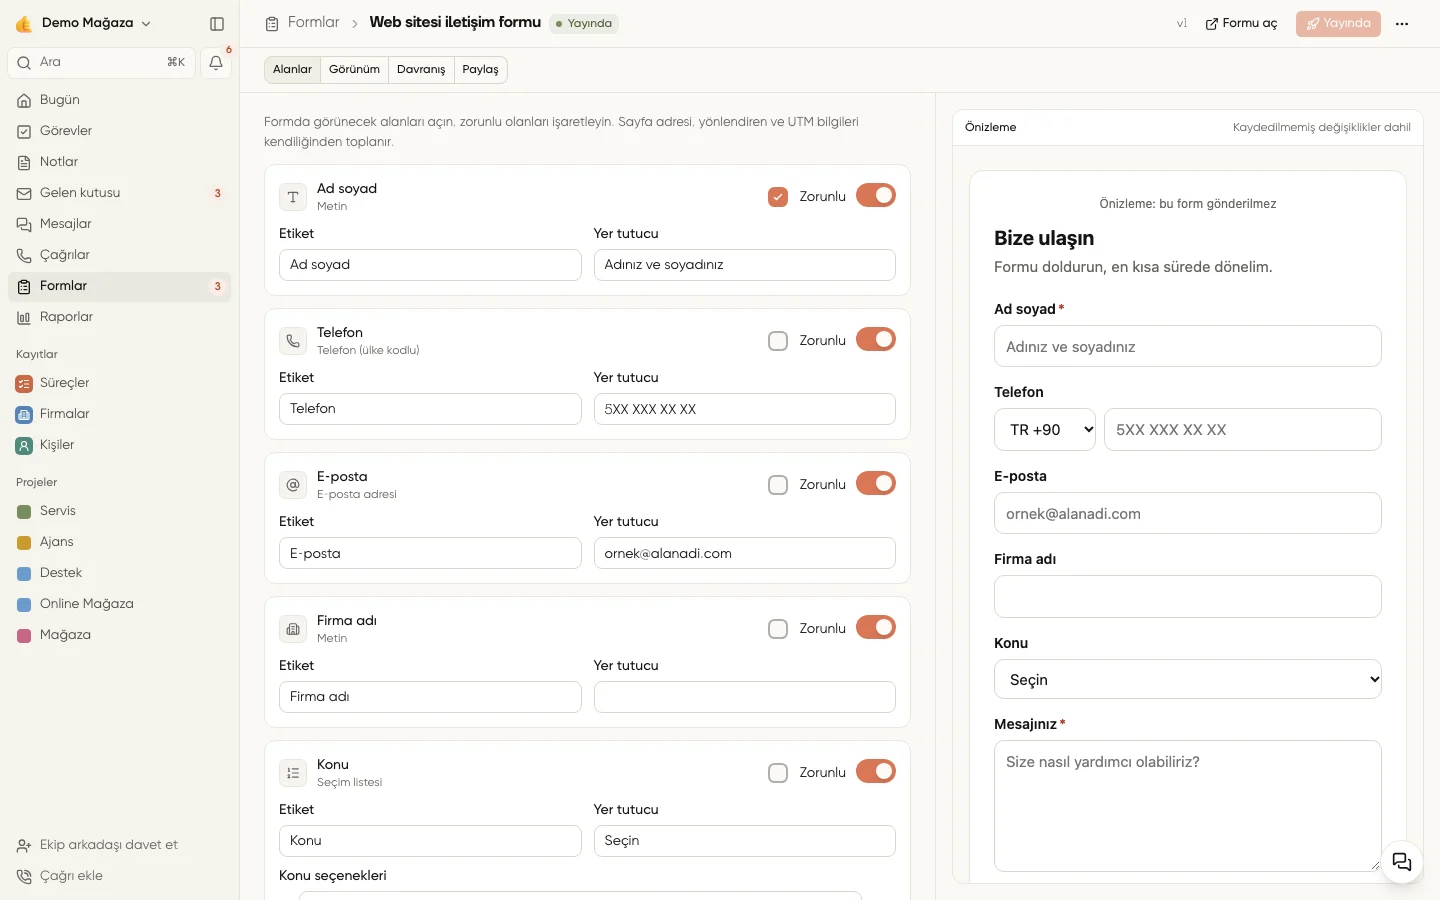Switch to the Paylaş tab
This screenshot has width=1440, height=900.
[480, 69]
